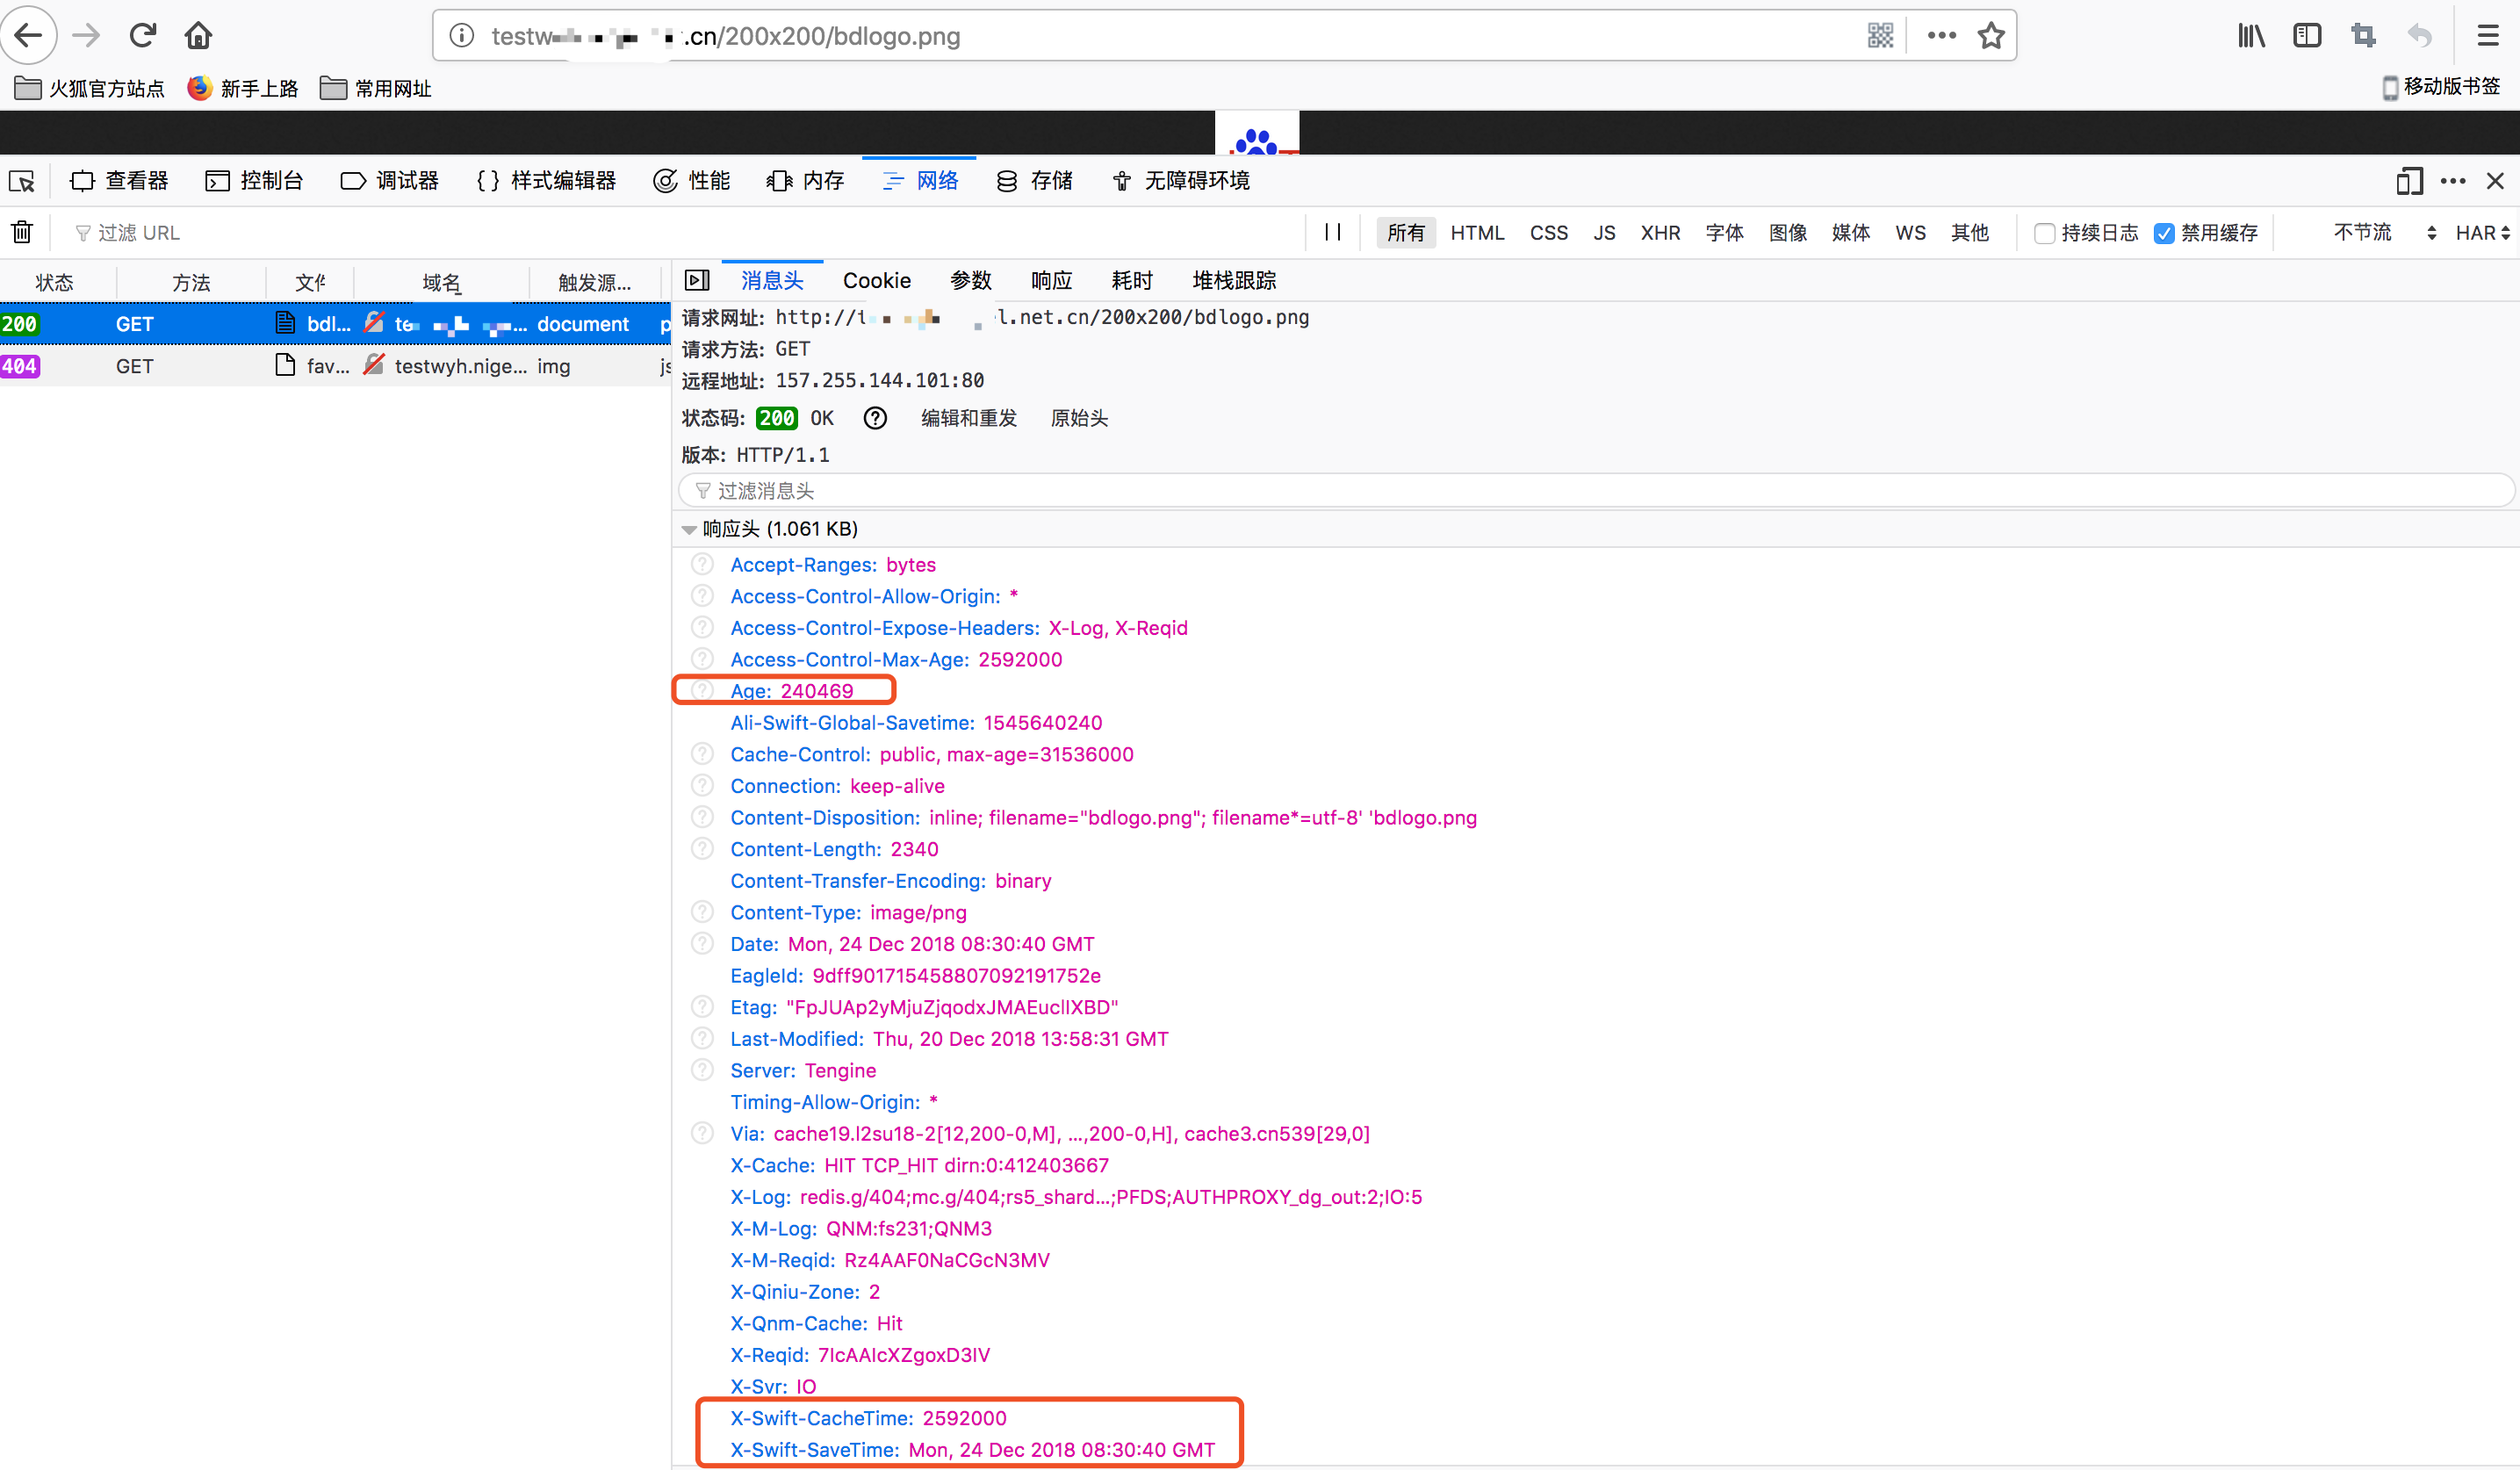This screenshot has height=1470, width=2520.
Task: Open the 不节流 throttling dropdown
Action: pos(2383,233)
